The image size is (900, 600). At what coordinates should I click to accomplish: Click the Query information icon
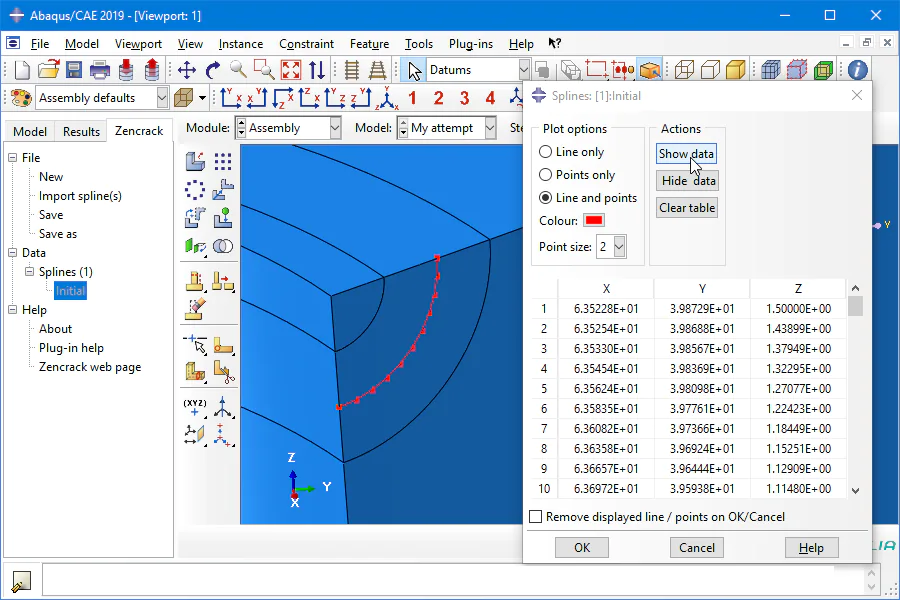click(x=858, y=70)
